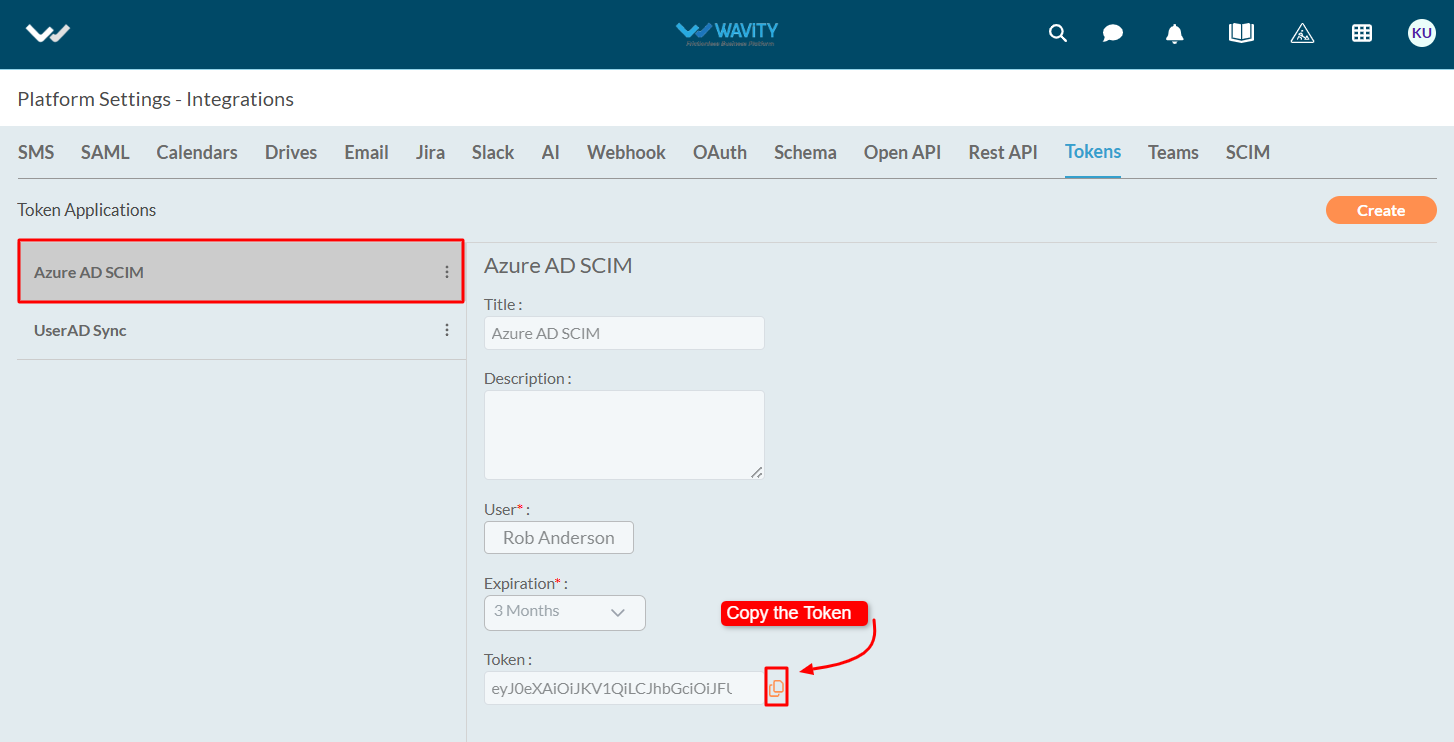The height and width of the screenshot is (742, 1454).
Task: Select the Slack tab
Action: click(x=493, y=152)
